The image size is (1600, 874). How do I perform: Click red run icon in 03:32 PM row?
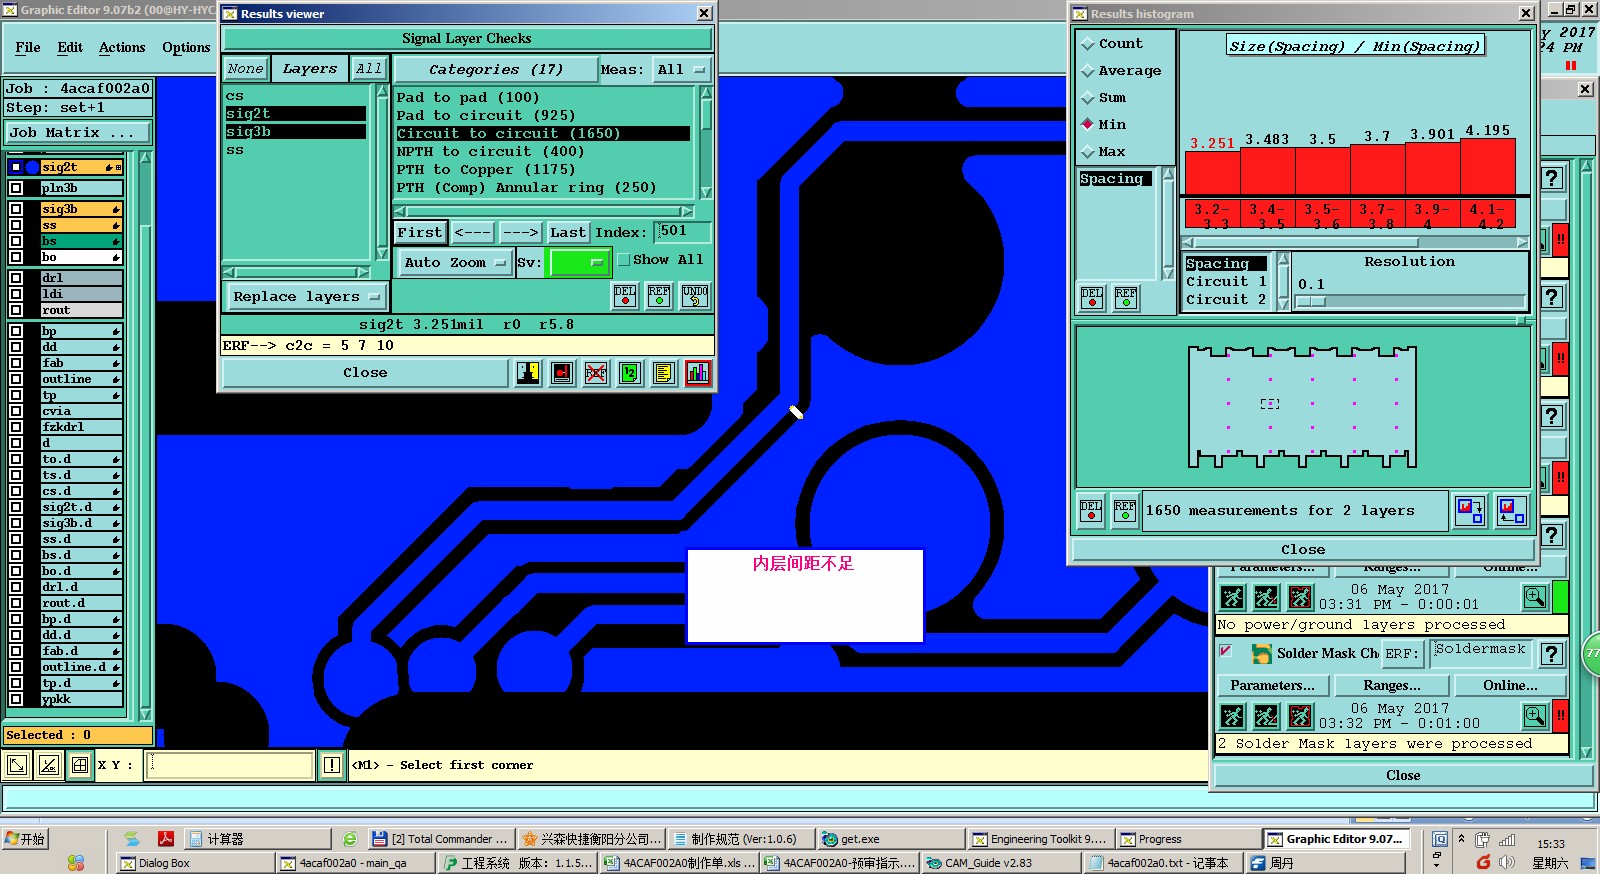(x=1300, y=716)
